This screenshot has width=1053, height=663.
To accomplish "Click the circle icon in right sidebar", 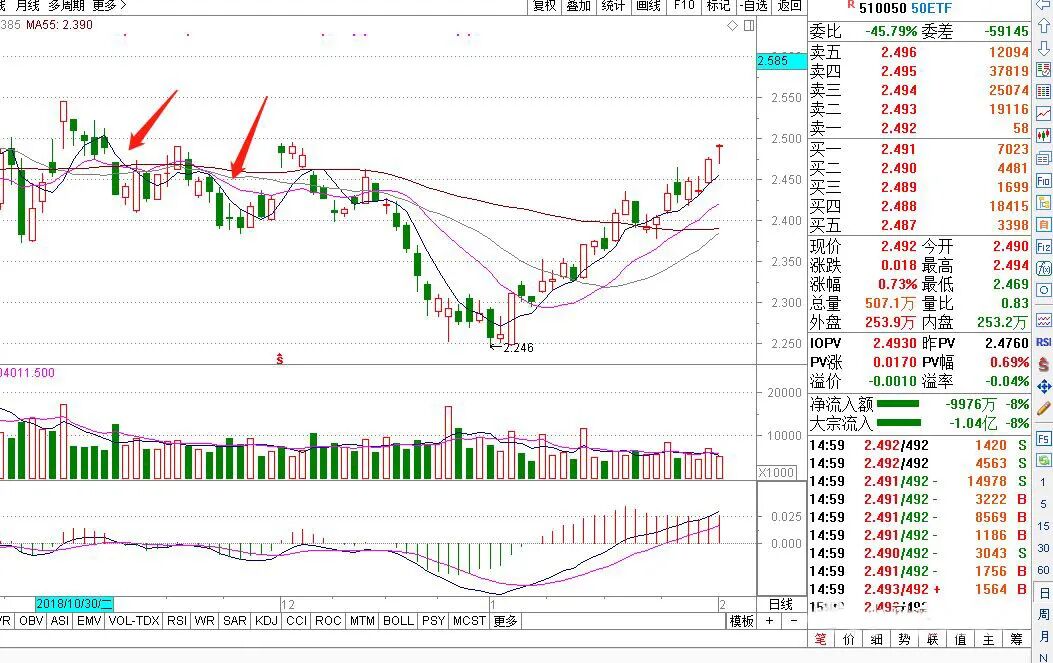I will coord(1044,291).
